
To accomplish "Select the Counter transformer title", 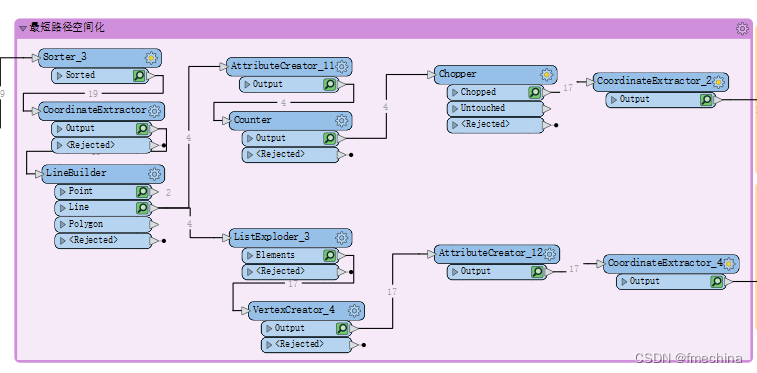I will 252,120.
